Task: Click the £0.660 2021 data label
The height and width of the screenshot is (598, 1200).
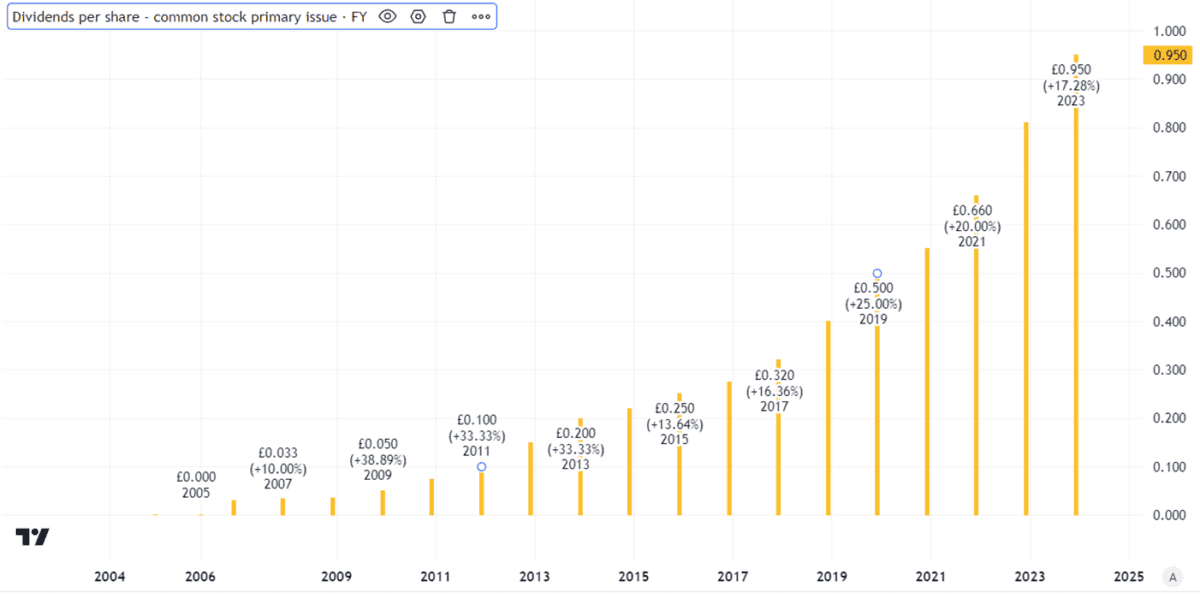Action: (975, 226)
